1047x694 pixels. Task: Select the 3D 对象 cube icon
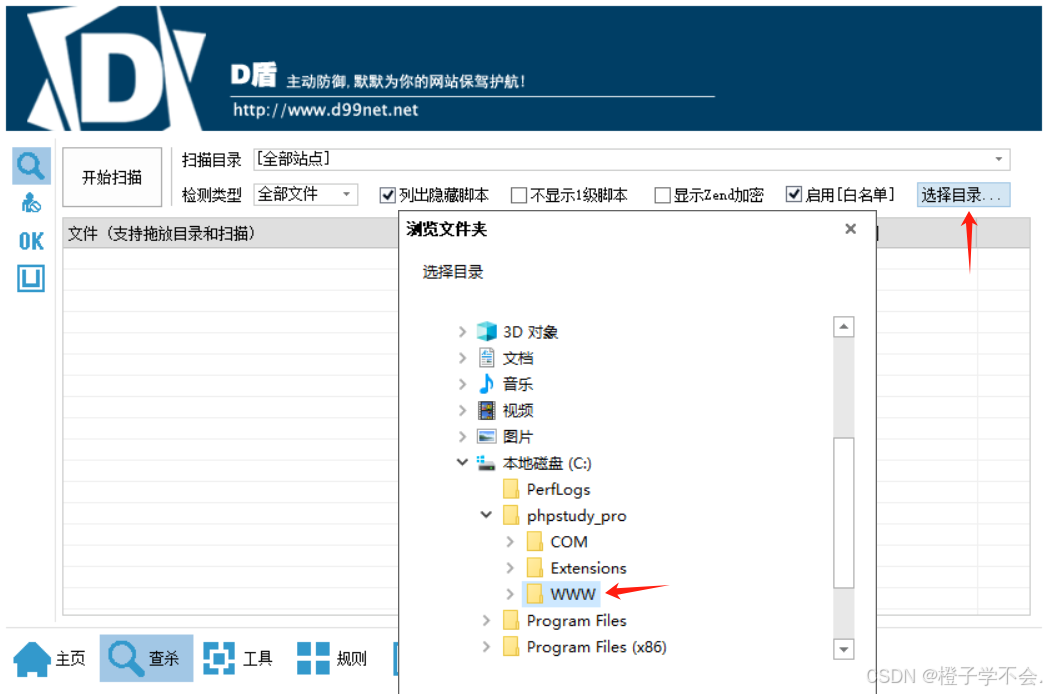487,331
